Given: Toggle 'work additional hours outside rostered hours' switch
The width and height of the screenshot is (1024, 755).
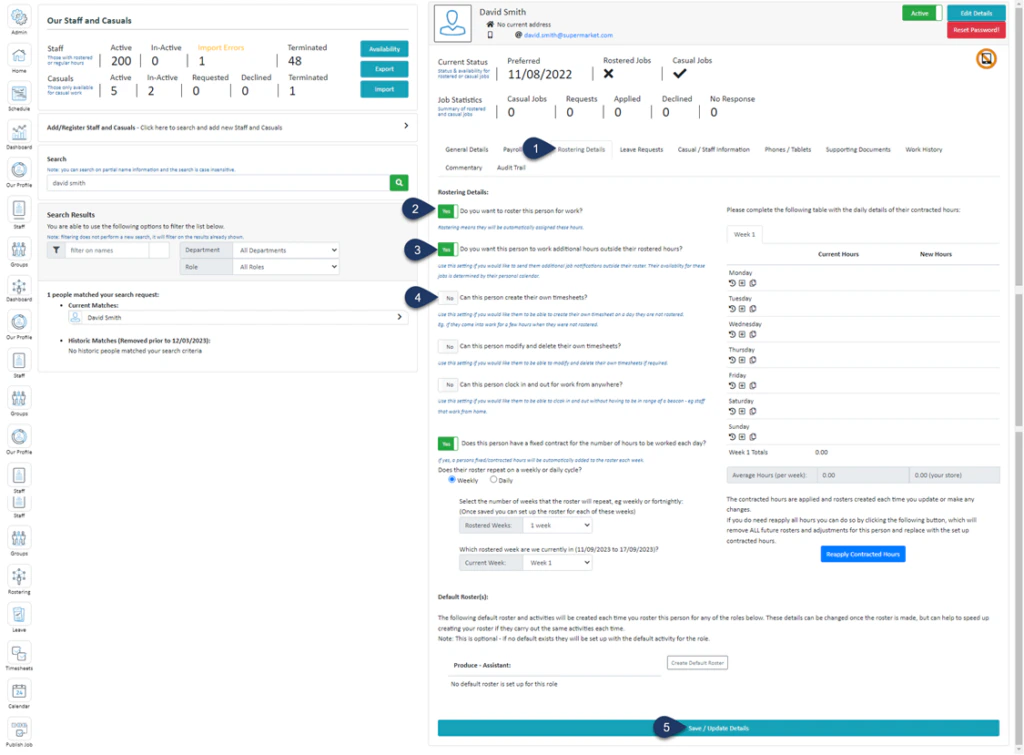Looking at the screenshot, I should click(x=447, y=249).
